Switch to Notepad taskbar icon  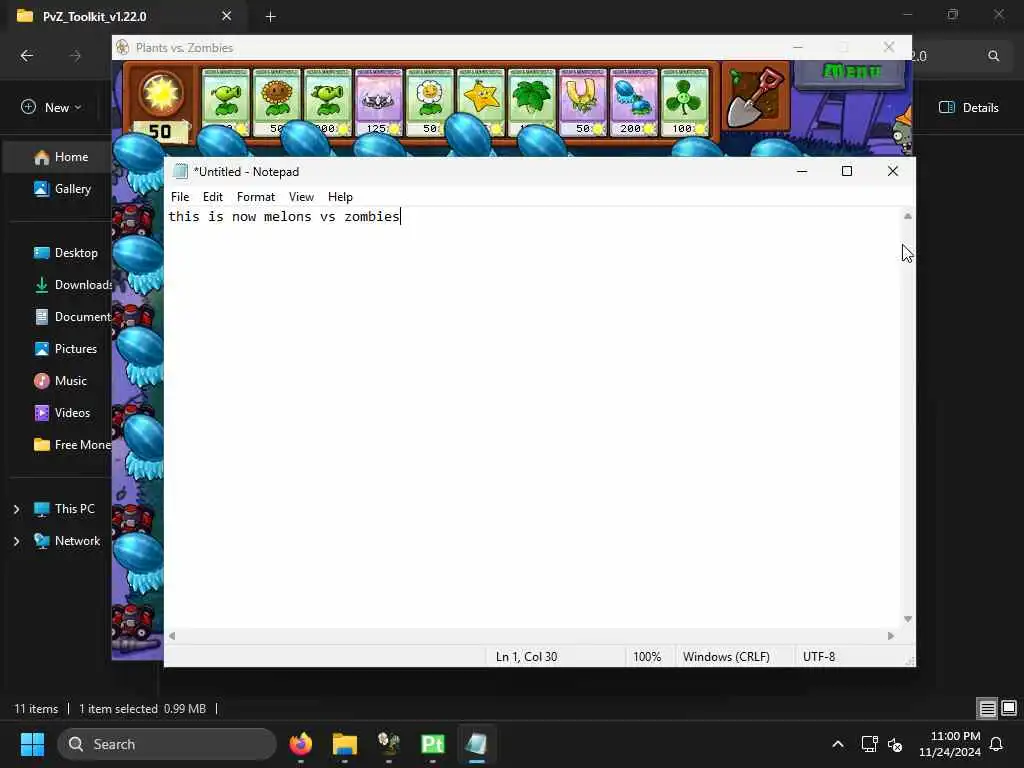click(x=476, y=744)
